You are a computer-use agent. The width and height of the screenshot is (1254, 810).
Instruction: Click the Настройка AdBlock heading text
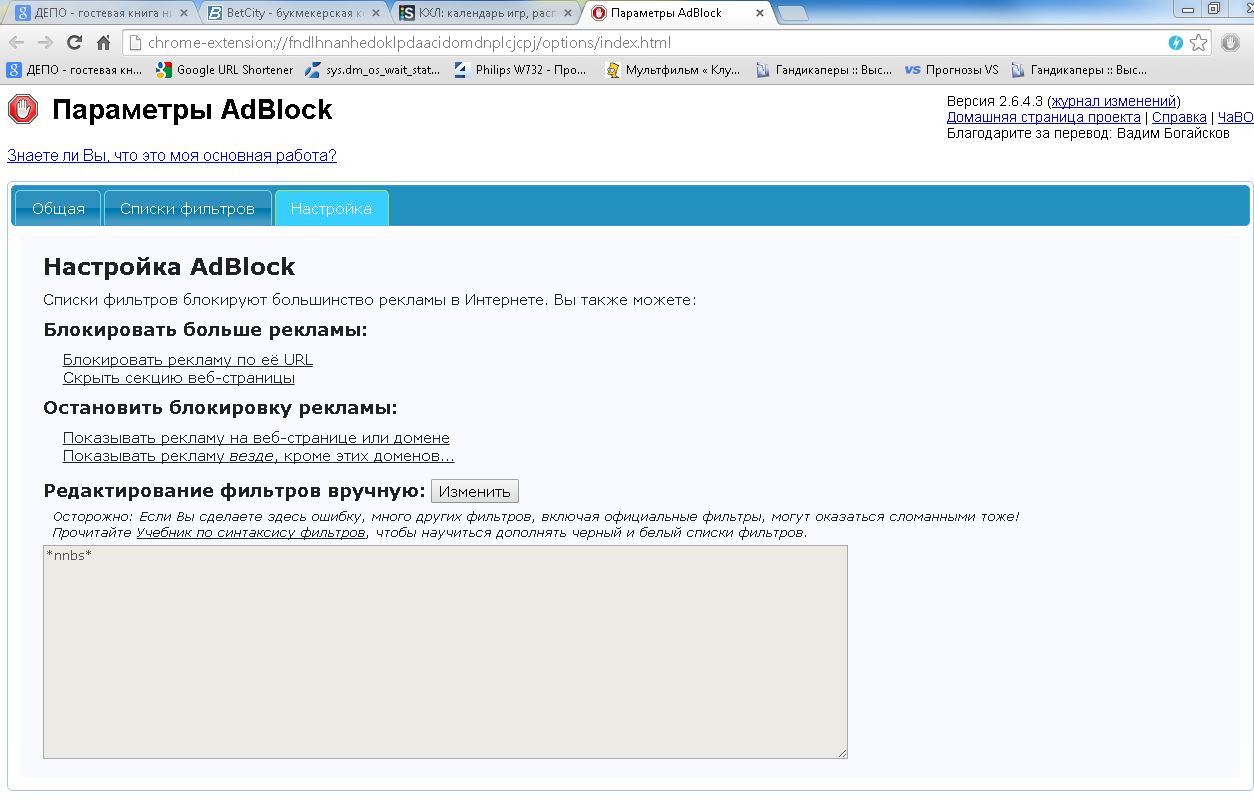pos(169,266)
